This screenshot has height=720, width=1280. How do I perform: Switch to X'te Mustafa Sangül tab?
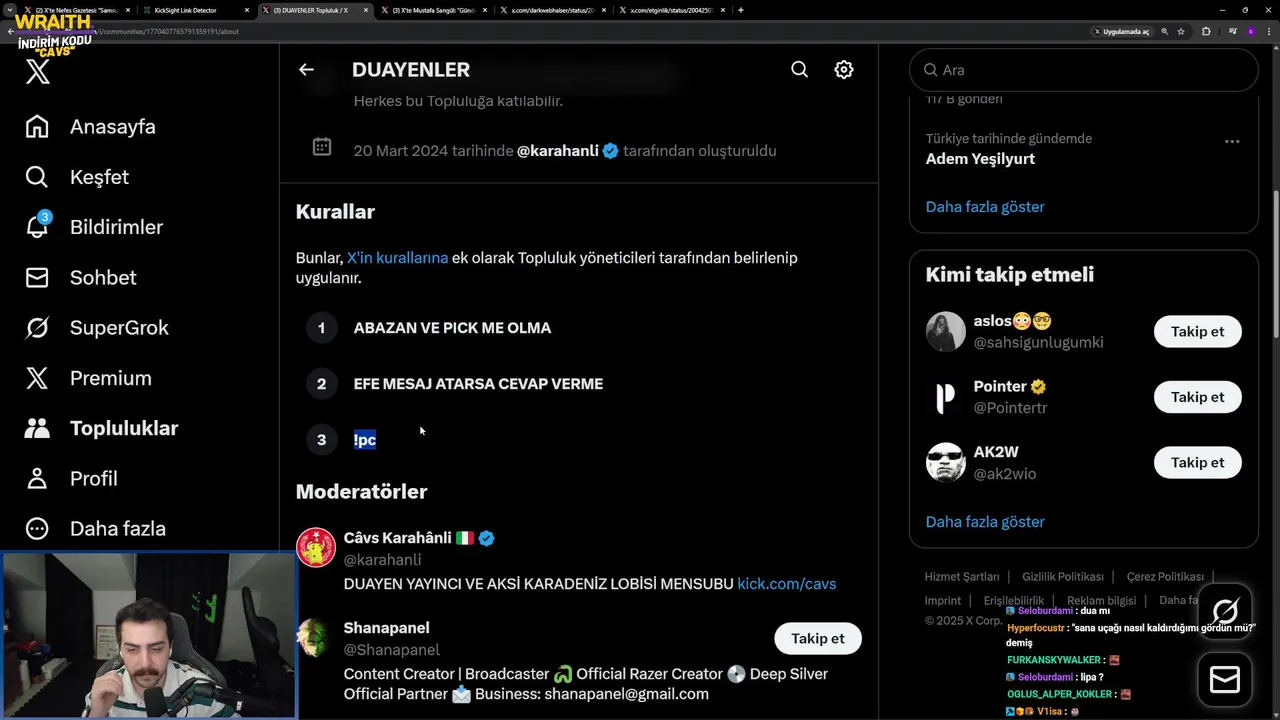point(432,10)
